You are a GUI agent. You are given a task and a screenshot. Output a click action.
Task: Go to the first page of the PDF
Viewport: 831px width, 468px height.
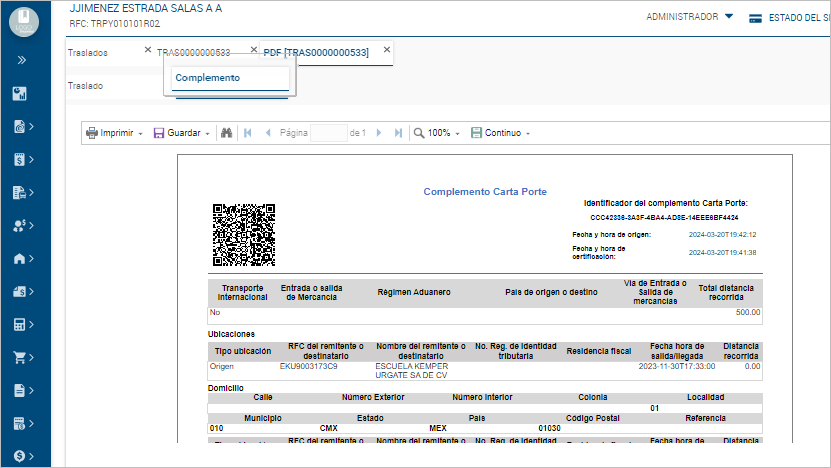tap(246, 133)
